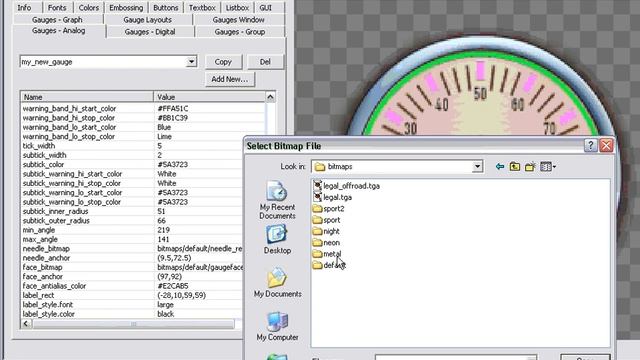Select the subtick_inner_radius property
Screen dimensions: 640x360
[x=56, y=211]
